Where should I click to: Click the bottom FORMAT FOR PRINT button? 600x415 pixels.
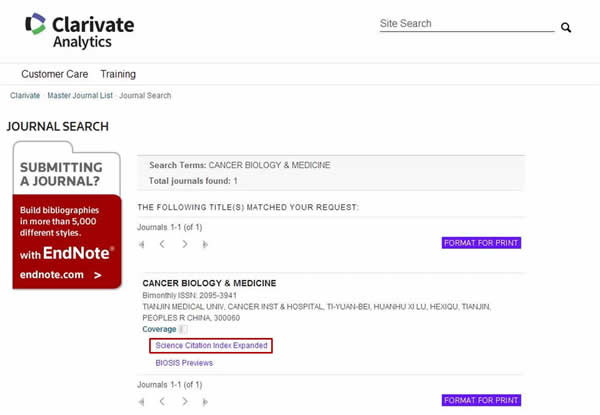point(481,400)
